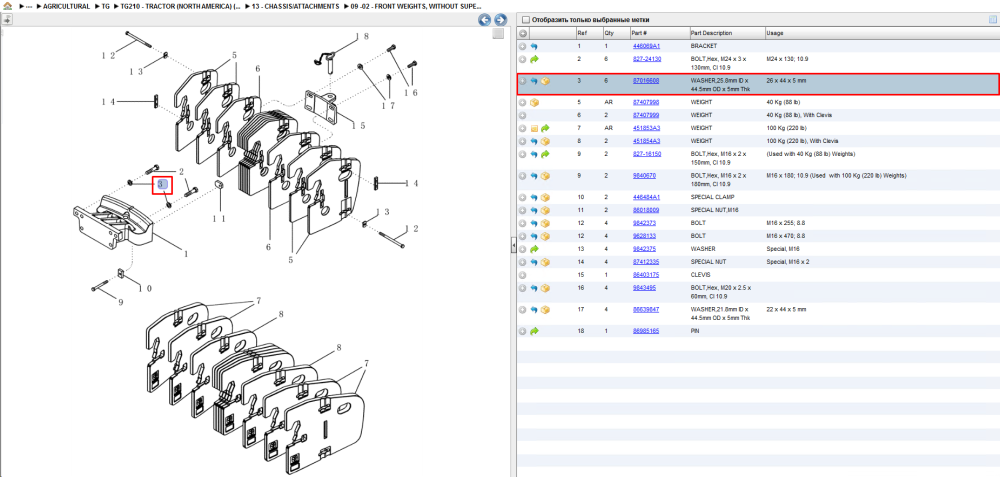
Task: Open part number link 87016608
Action: [x=645, y=81]
